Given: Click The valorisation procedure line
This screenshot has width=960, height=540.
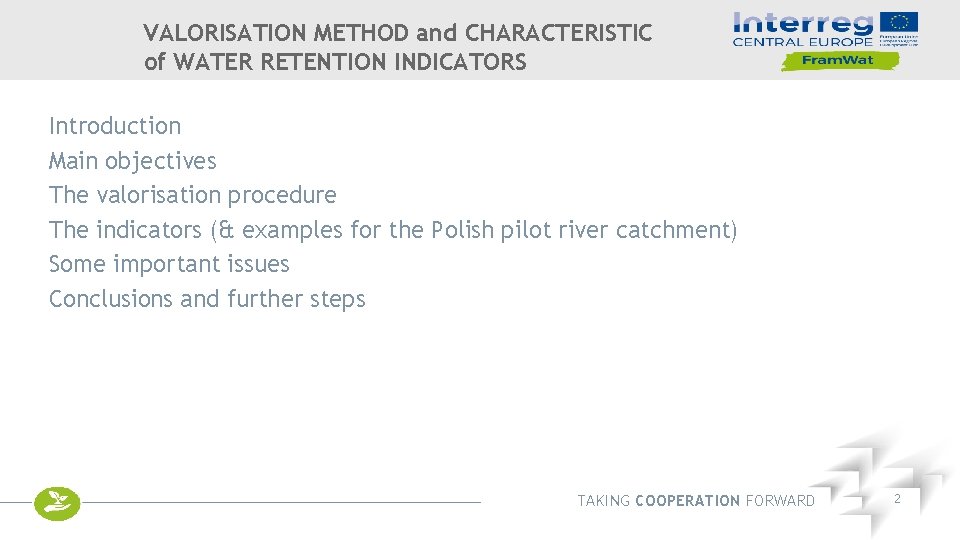Looking at the screenshot, I should coord(192,195).
